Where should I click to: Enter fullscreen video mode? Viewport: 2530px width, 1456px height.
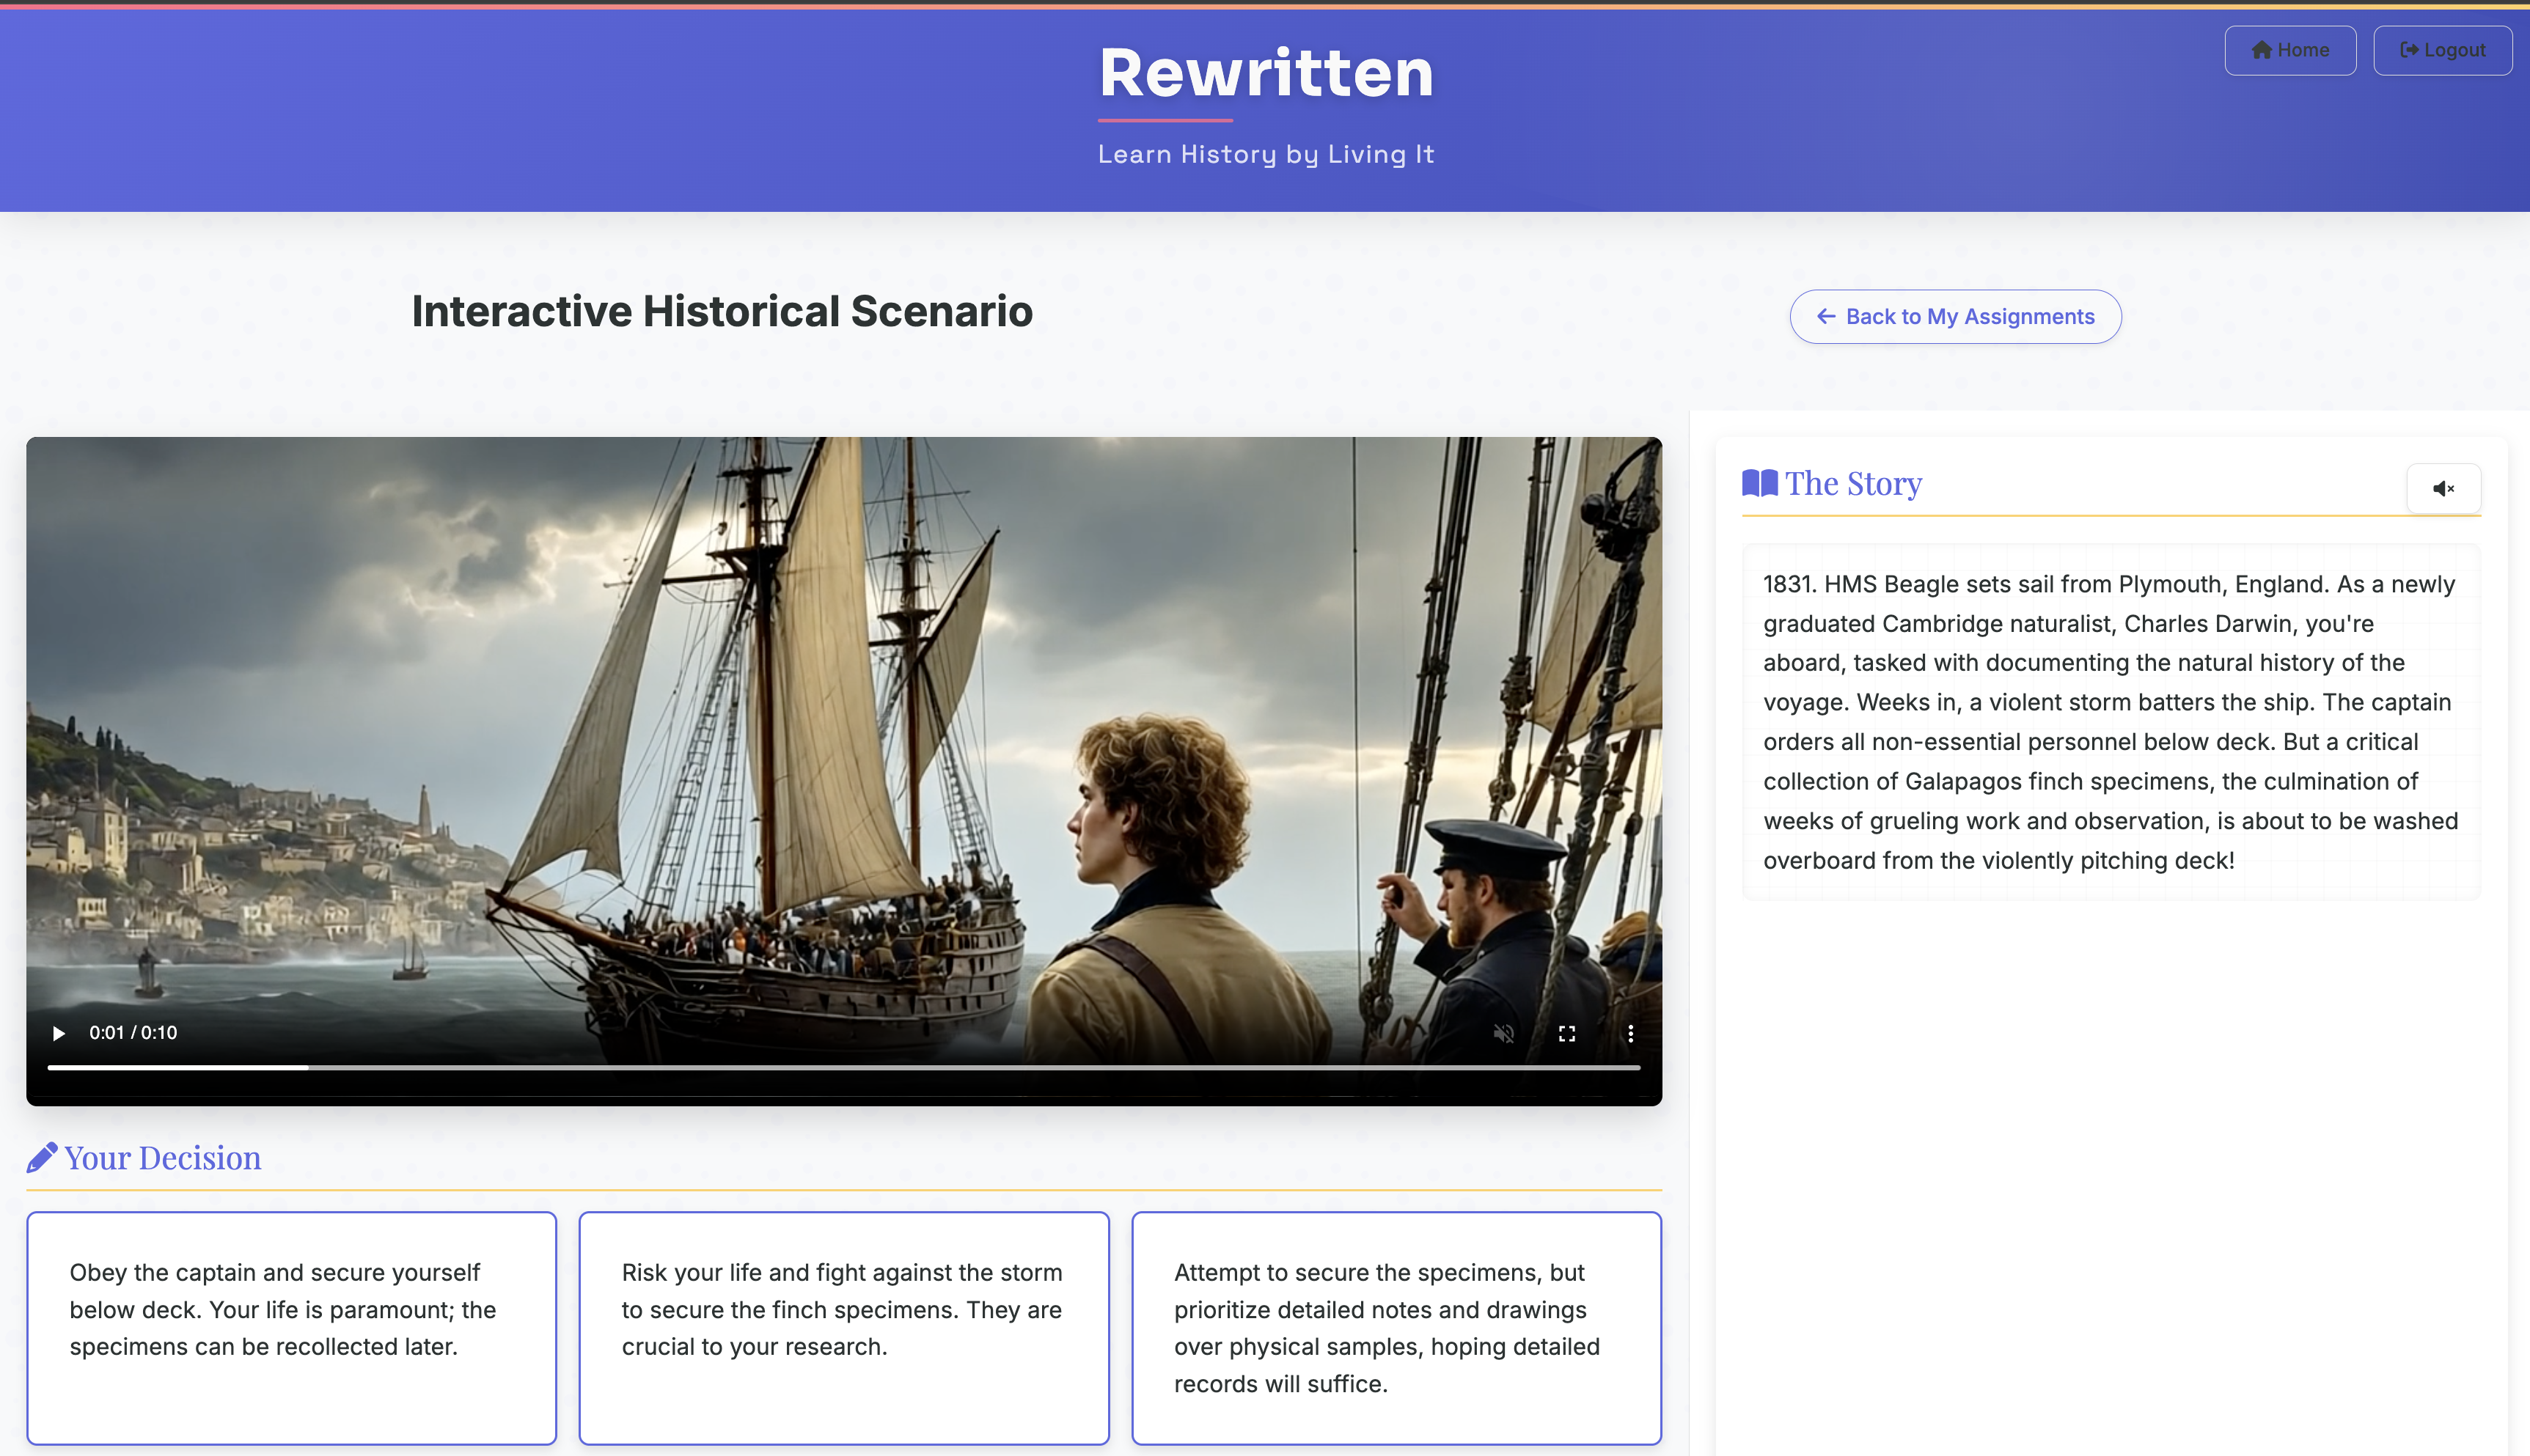tap(1567, 1033)
